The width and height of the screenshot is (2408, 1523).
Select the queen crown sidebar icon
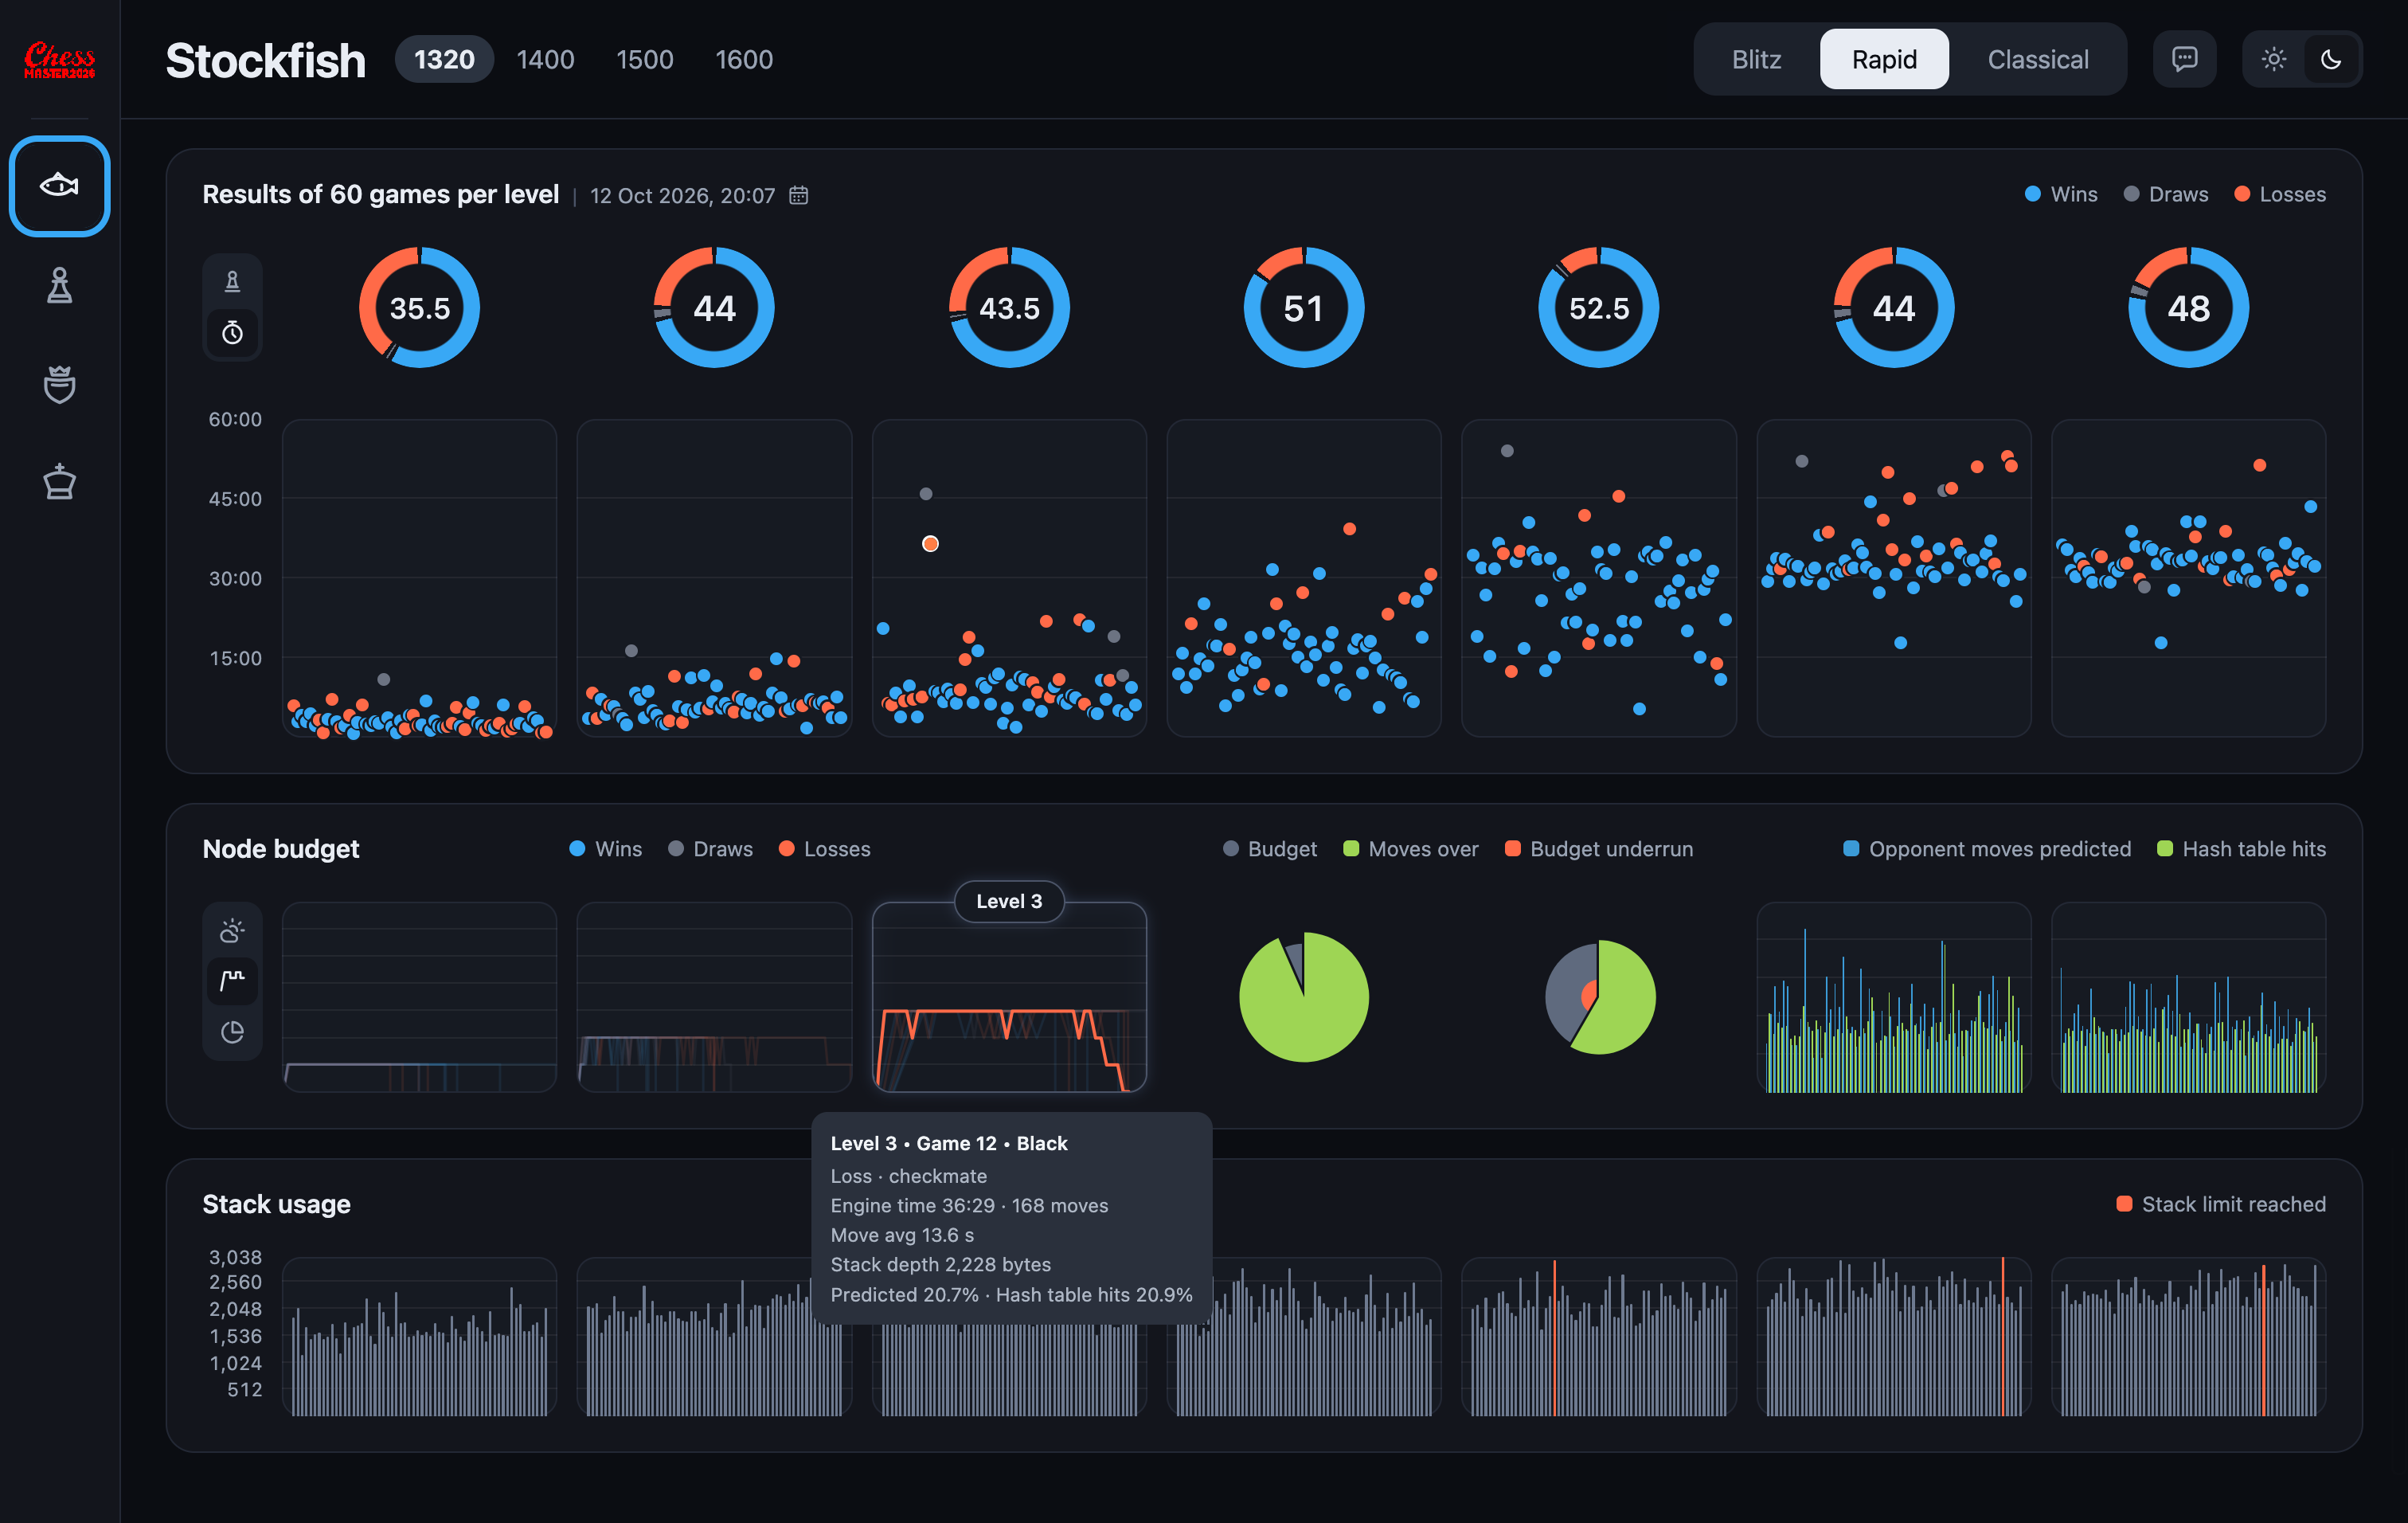click(59, 384)
